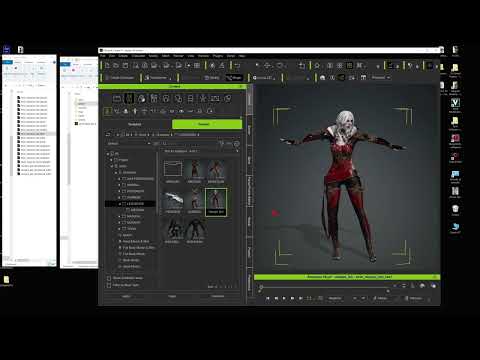Choose the Select arrow tool above viewport
Image resolution: width=480 pixels, height=360 pixels.
coord(257,65)
